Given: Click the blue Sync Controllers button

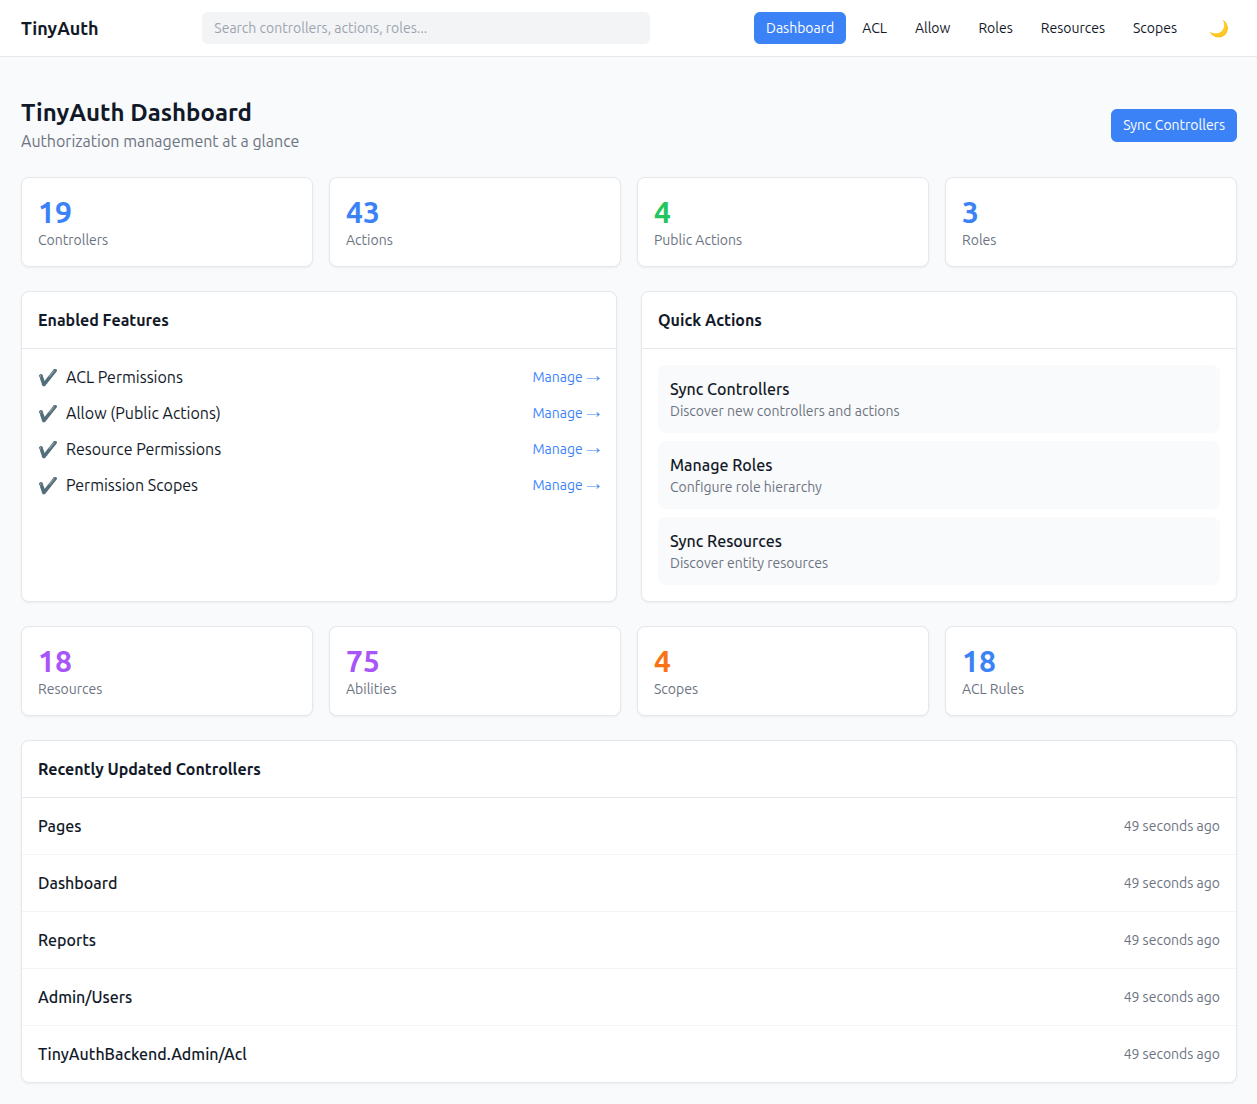Looking at the screenshot, I should pyautogui.click(x=1173, y=125).
